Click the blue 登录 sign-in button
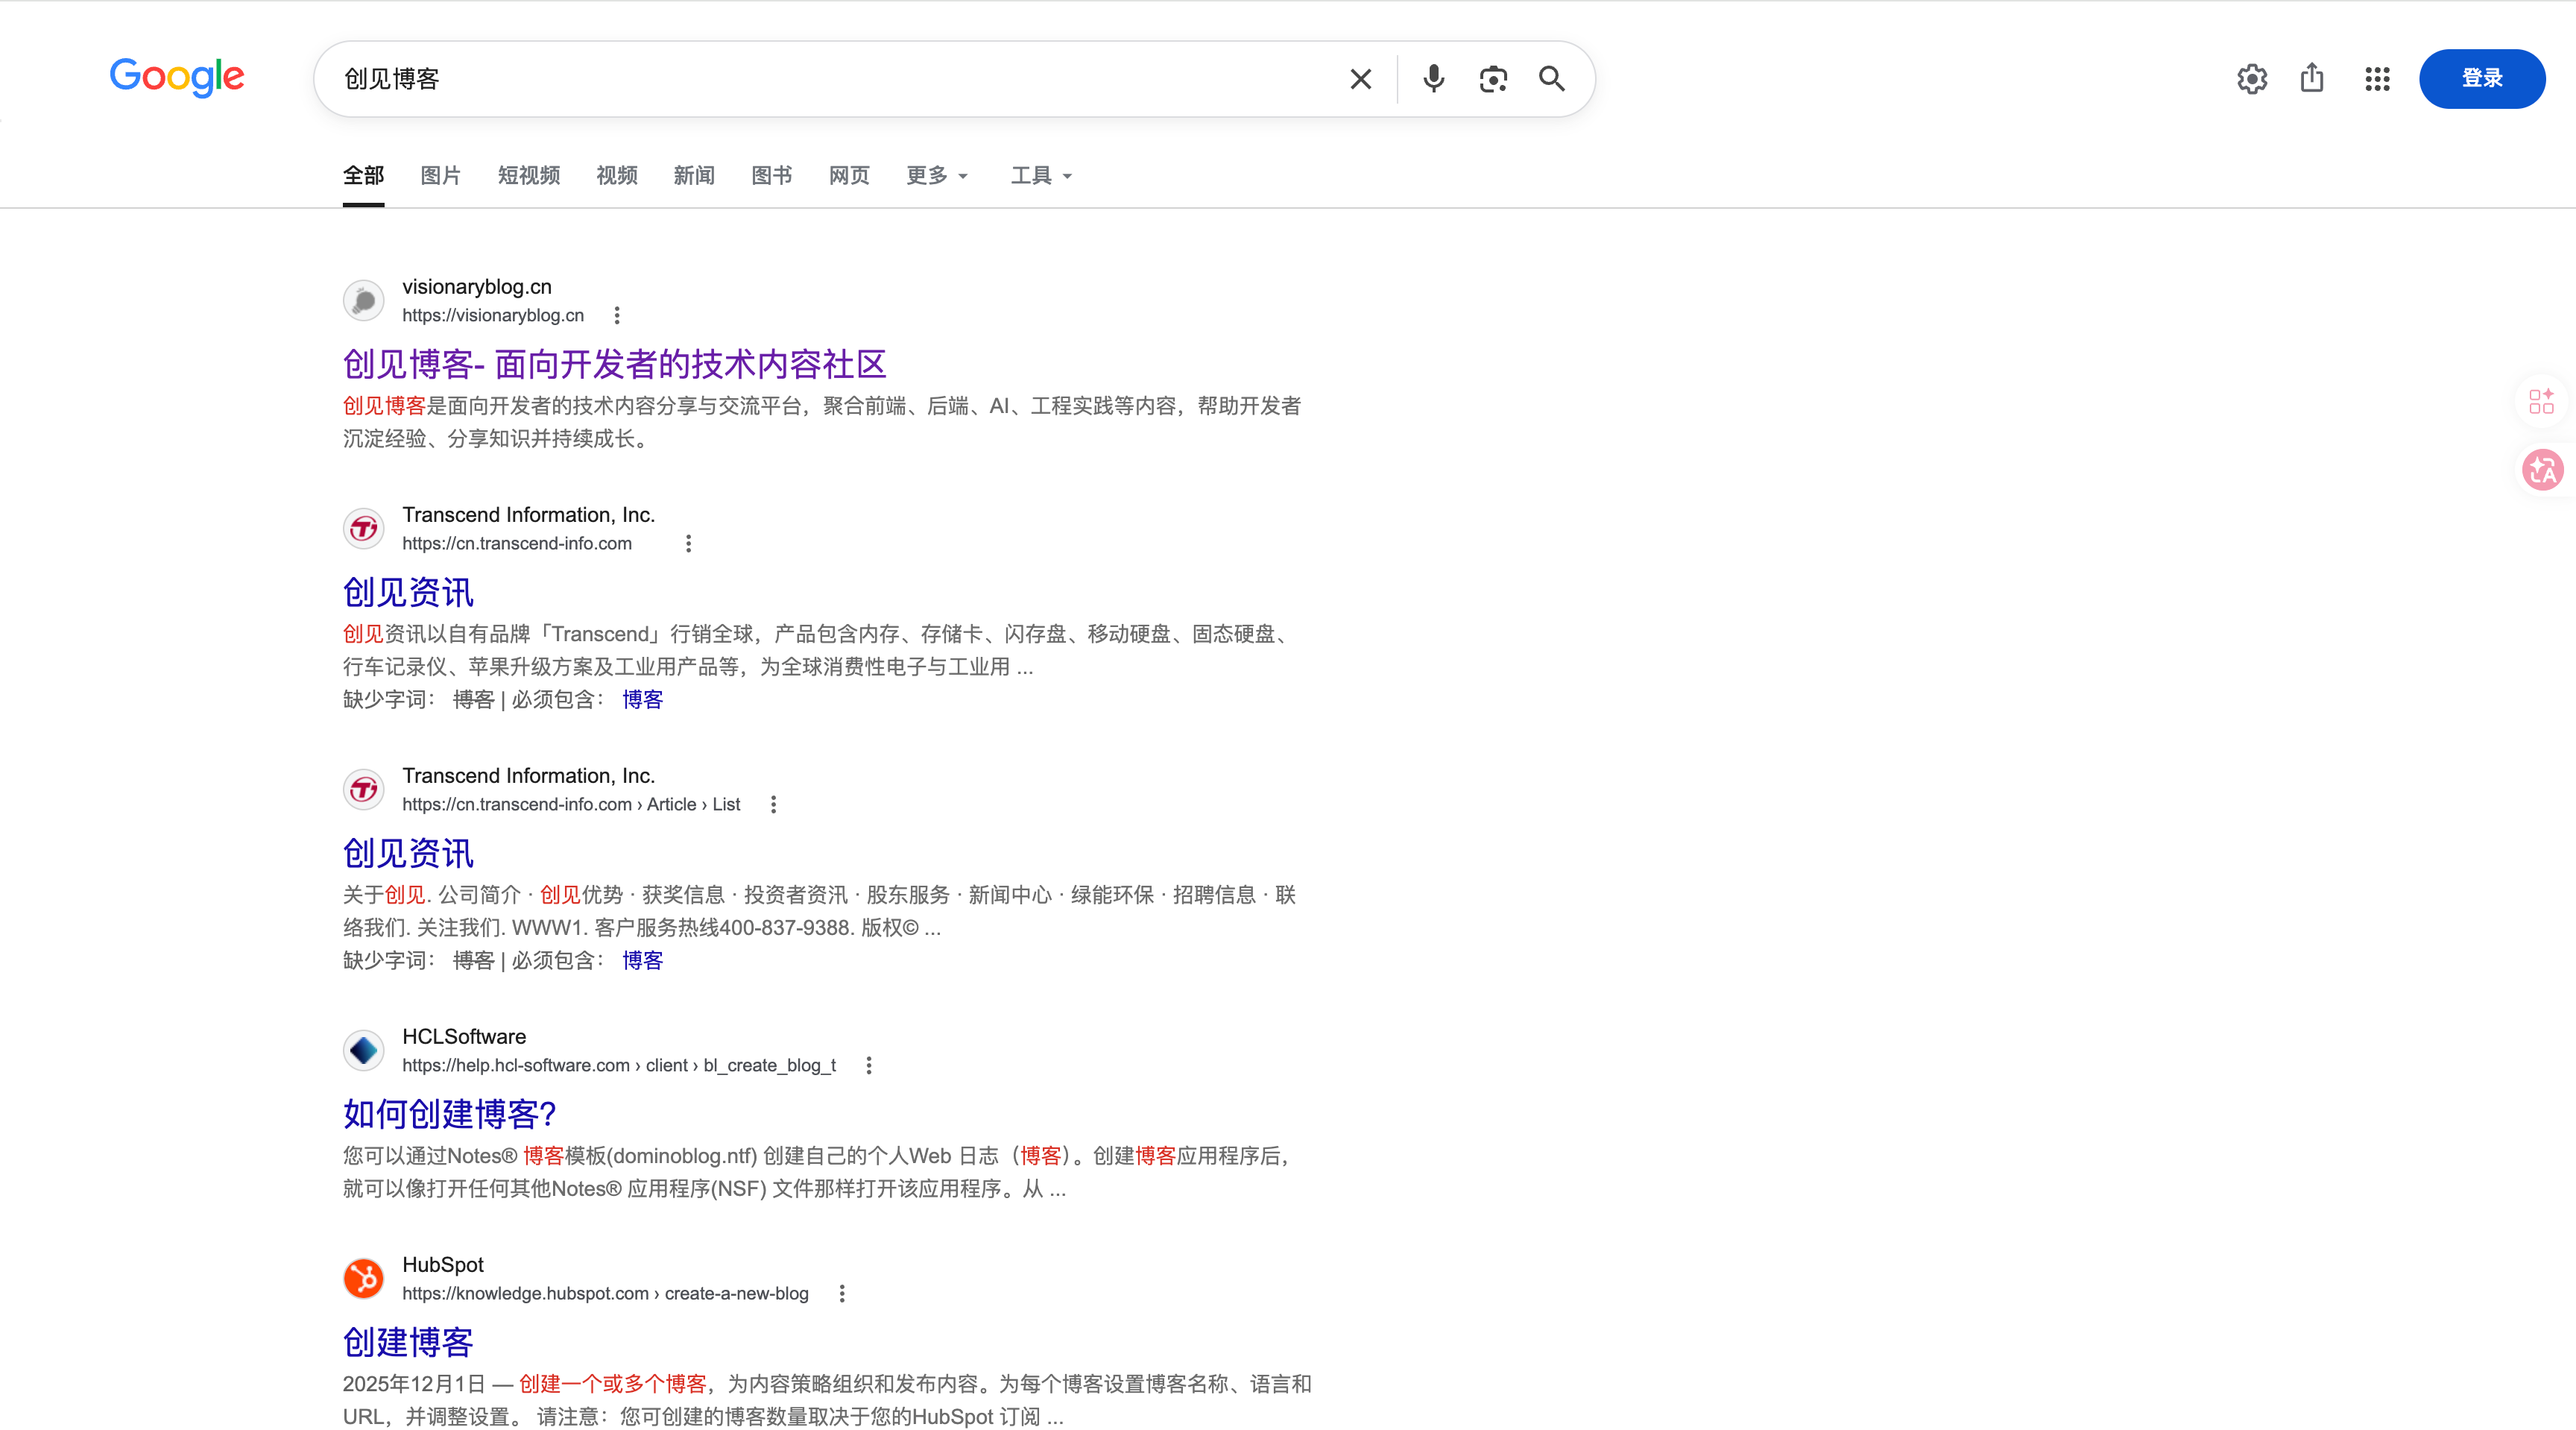 click(2482, 79)
